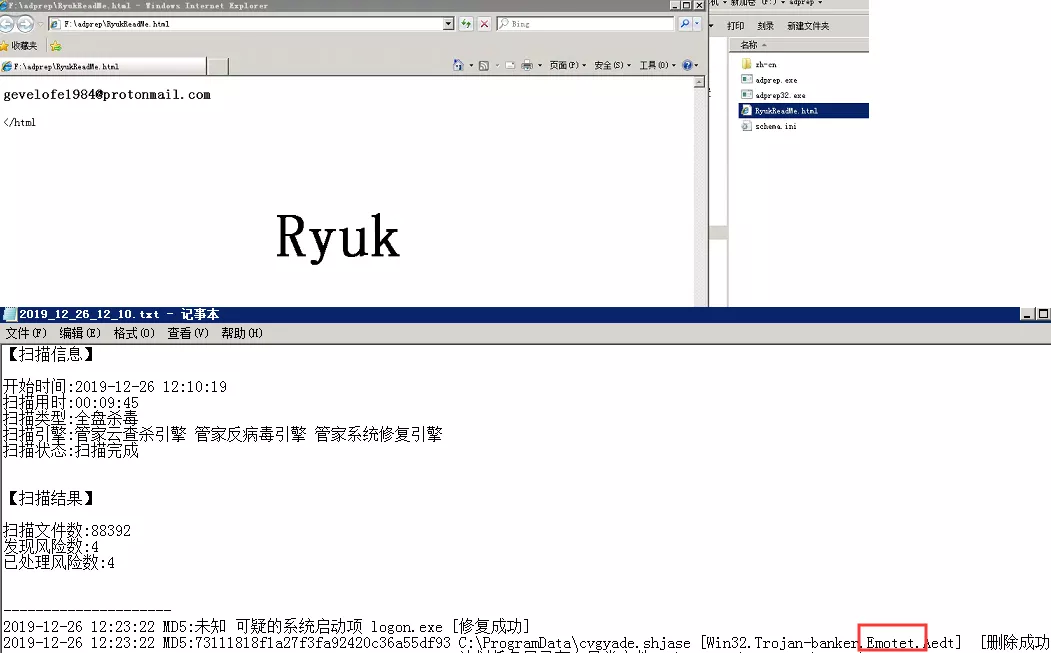Click the IE Back navigation button
The height and width of the screenshot is (653, 1051).
(x=8, y=24)
